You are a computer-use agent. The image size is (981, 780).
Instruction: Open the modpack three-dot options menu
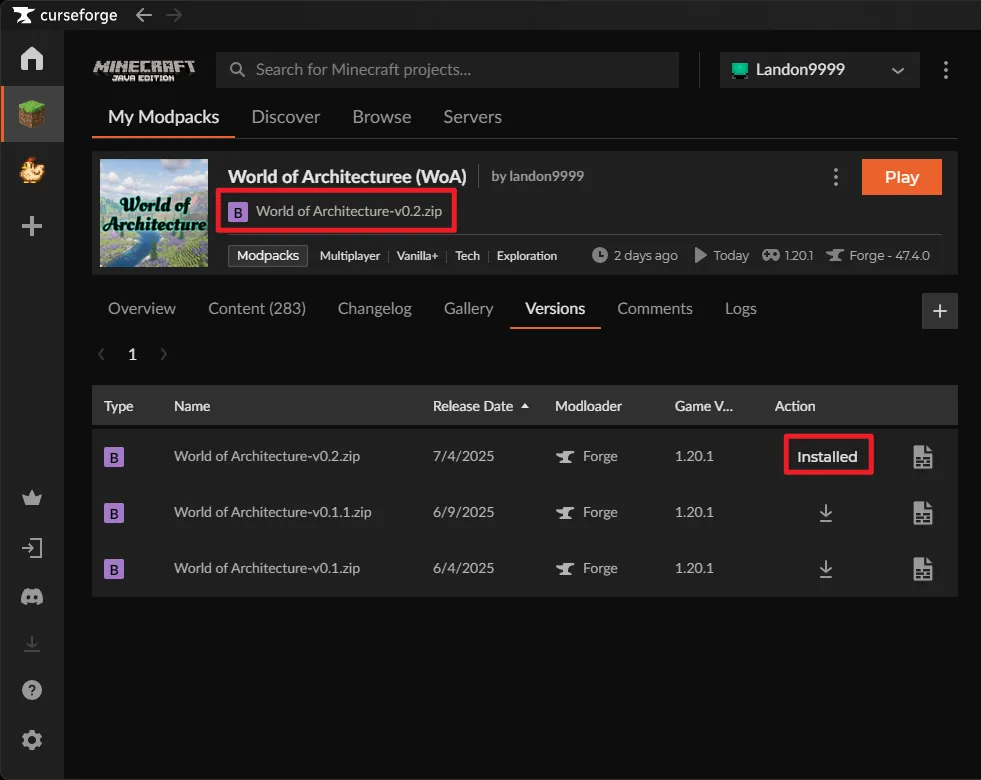[835, 177]
